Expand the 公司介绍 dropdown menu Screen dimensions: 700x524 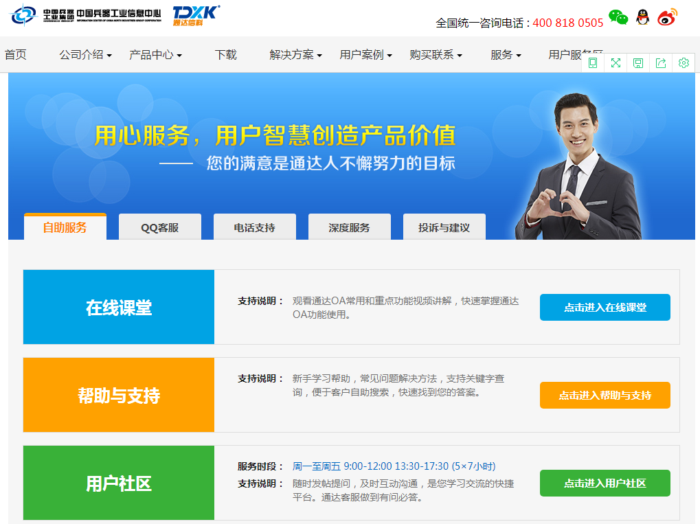pyautogui.click(x=85, y=55)
